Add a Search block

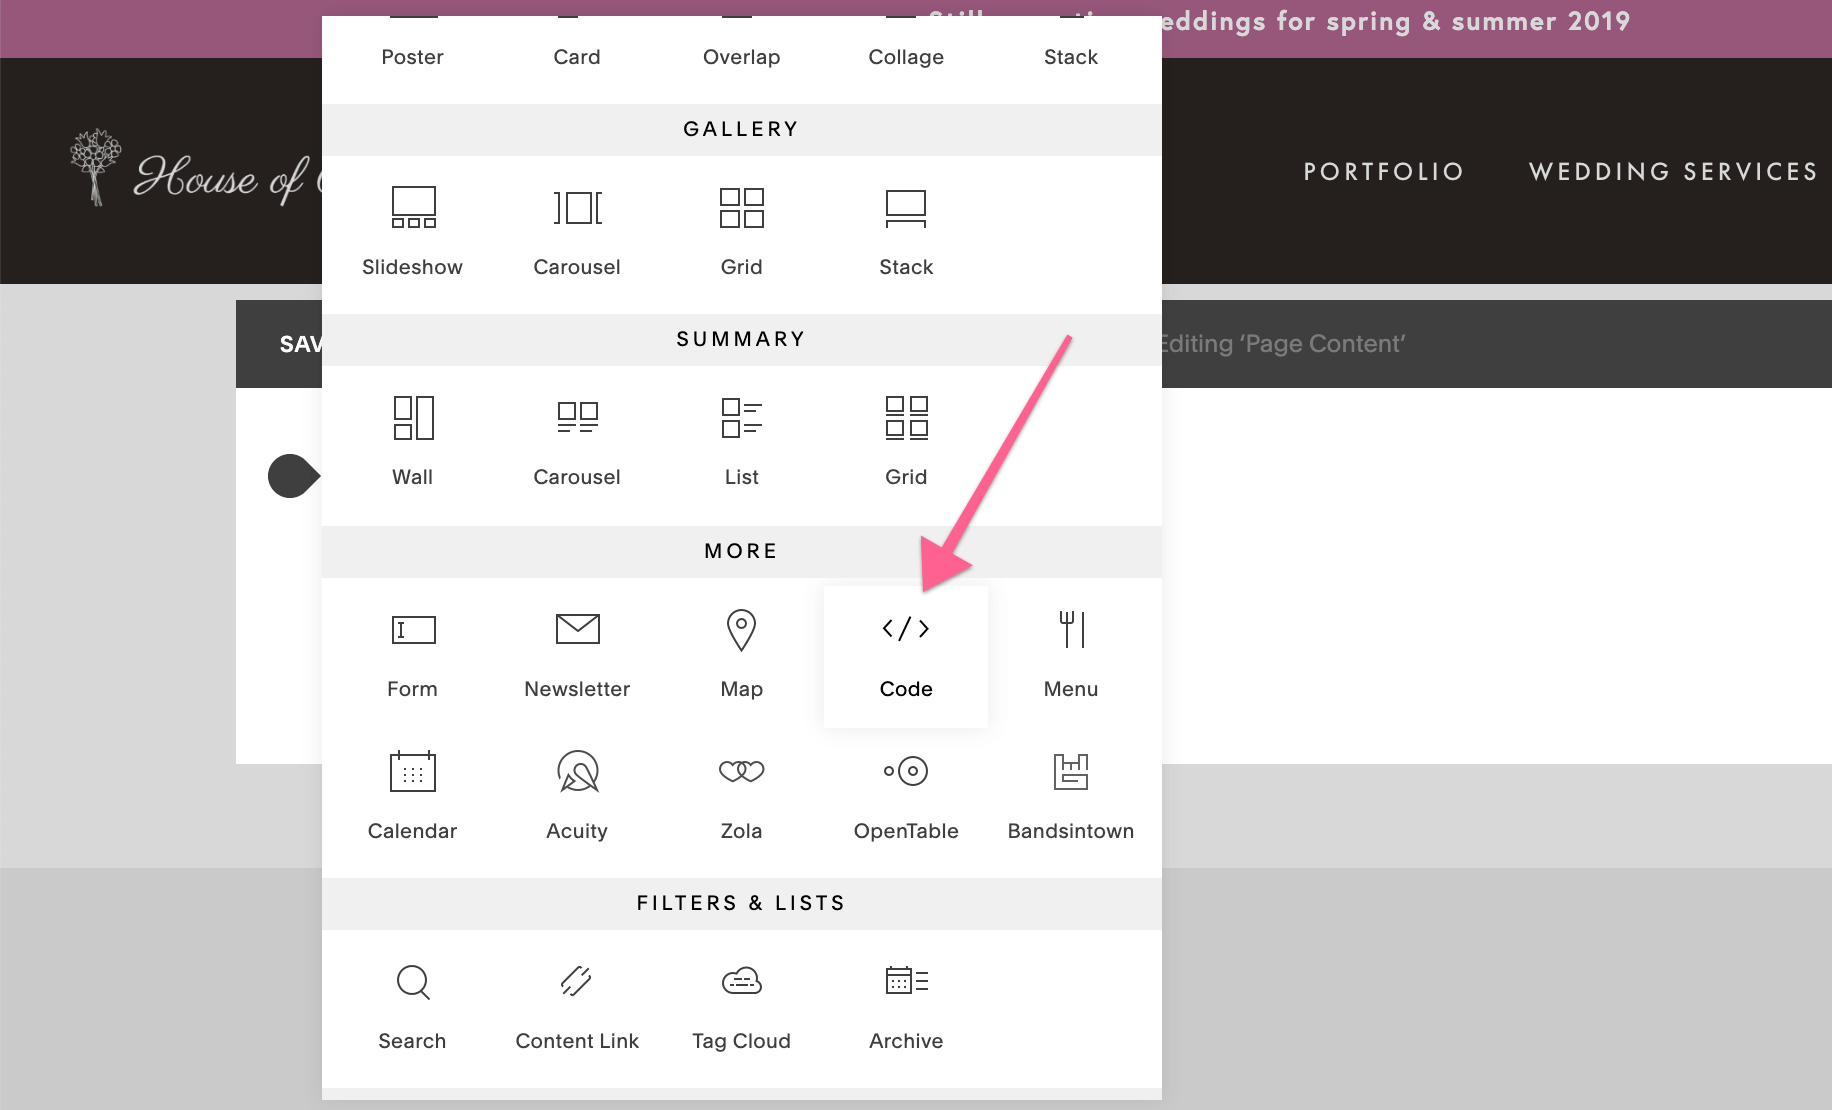coord(412,1006)
